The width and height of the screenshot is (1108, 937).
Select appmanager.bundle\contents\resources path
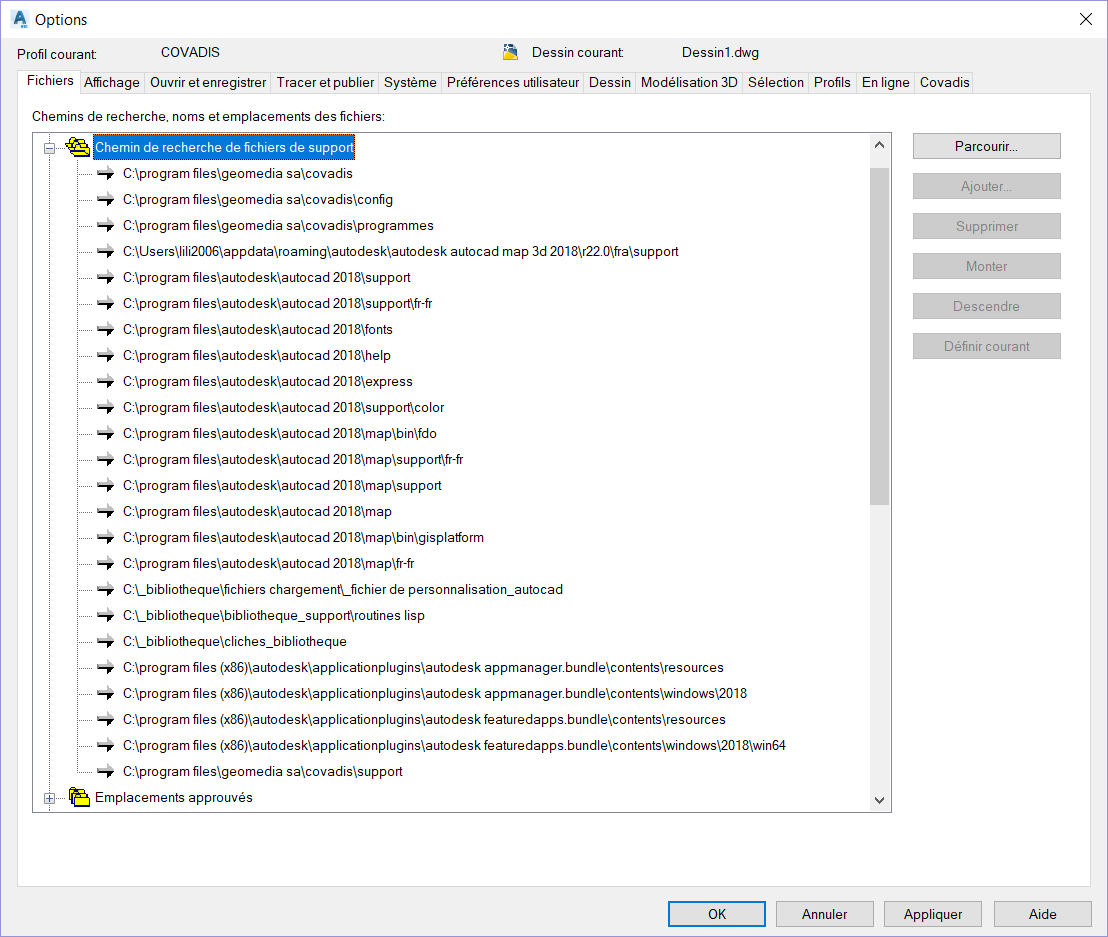(x=423, y=668)
